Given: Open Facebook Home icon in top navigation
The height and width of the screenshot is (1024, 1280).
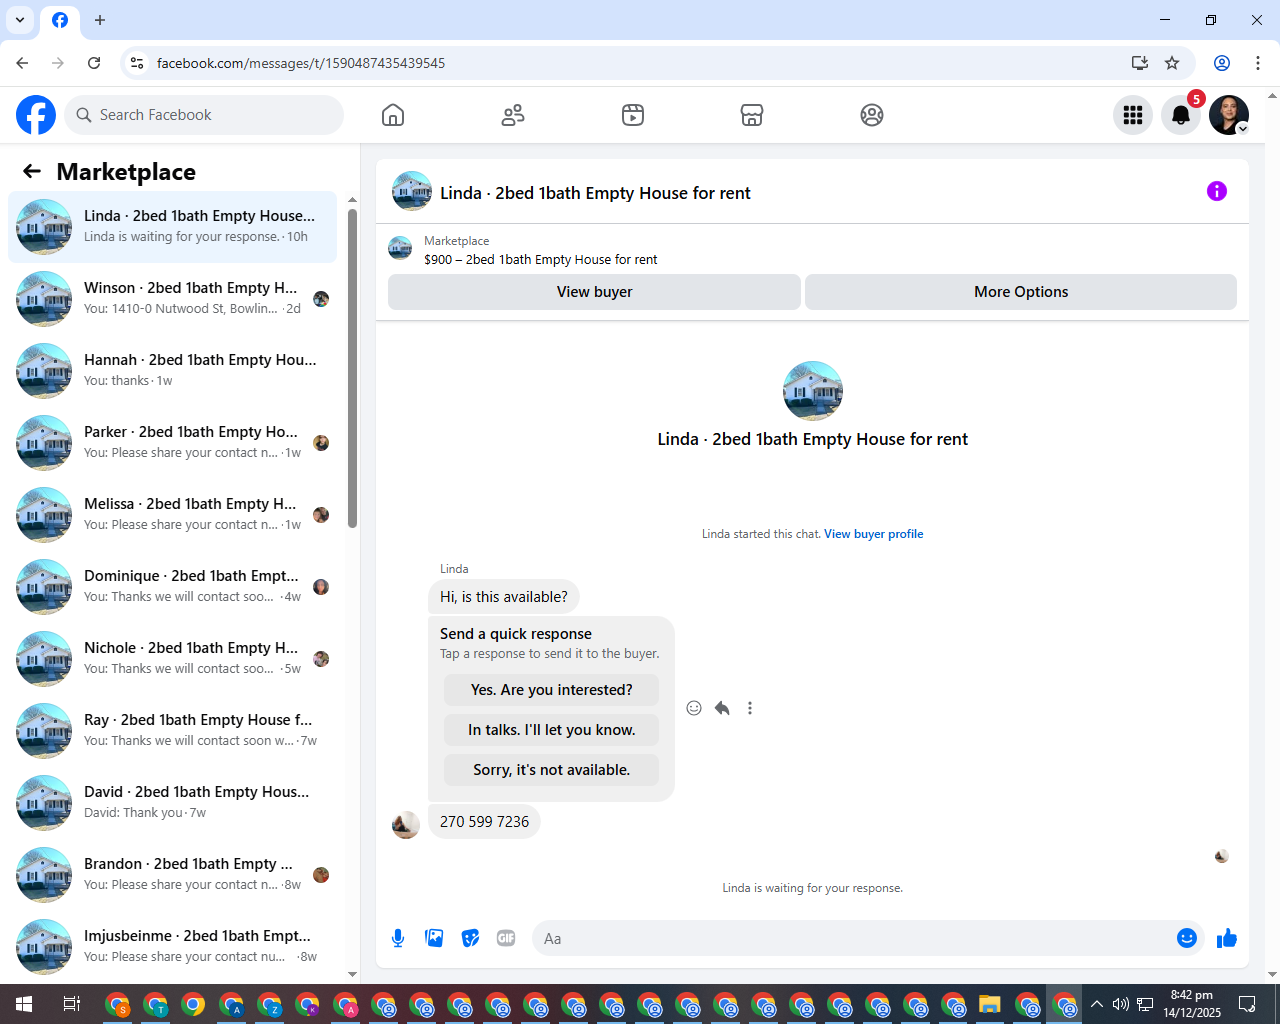Looking at the screenshot, I should pos(393,115).
